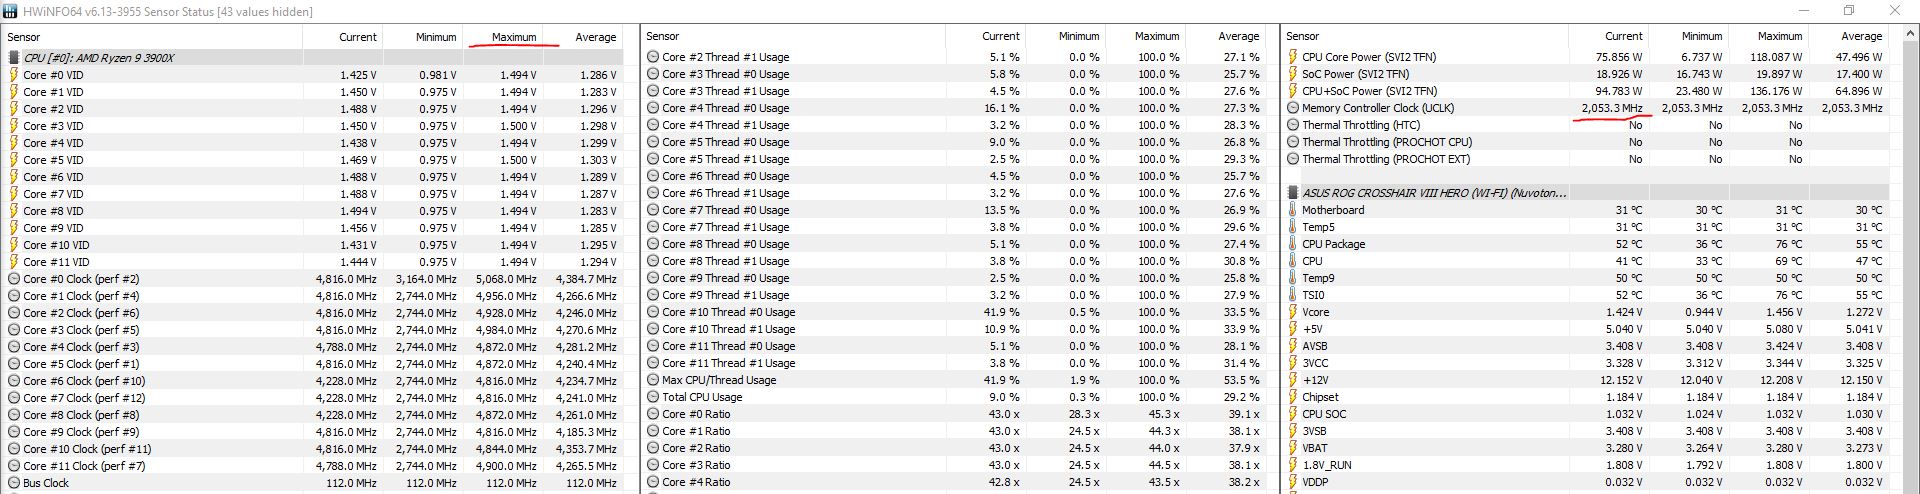Screen dimensions: 1920x494
Task: Click the power icon beside CPU Core Power (SVI2 TFN)
Action: [1293, 58]
